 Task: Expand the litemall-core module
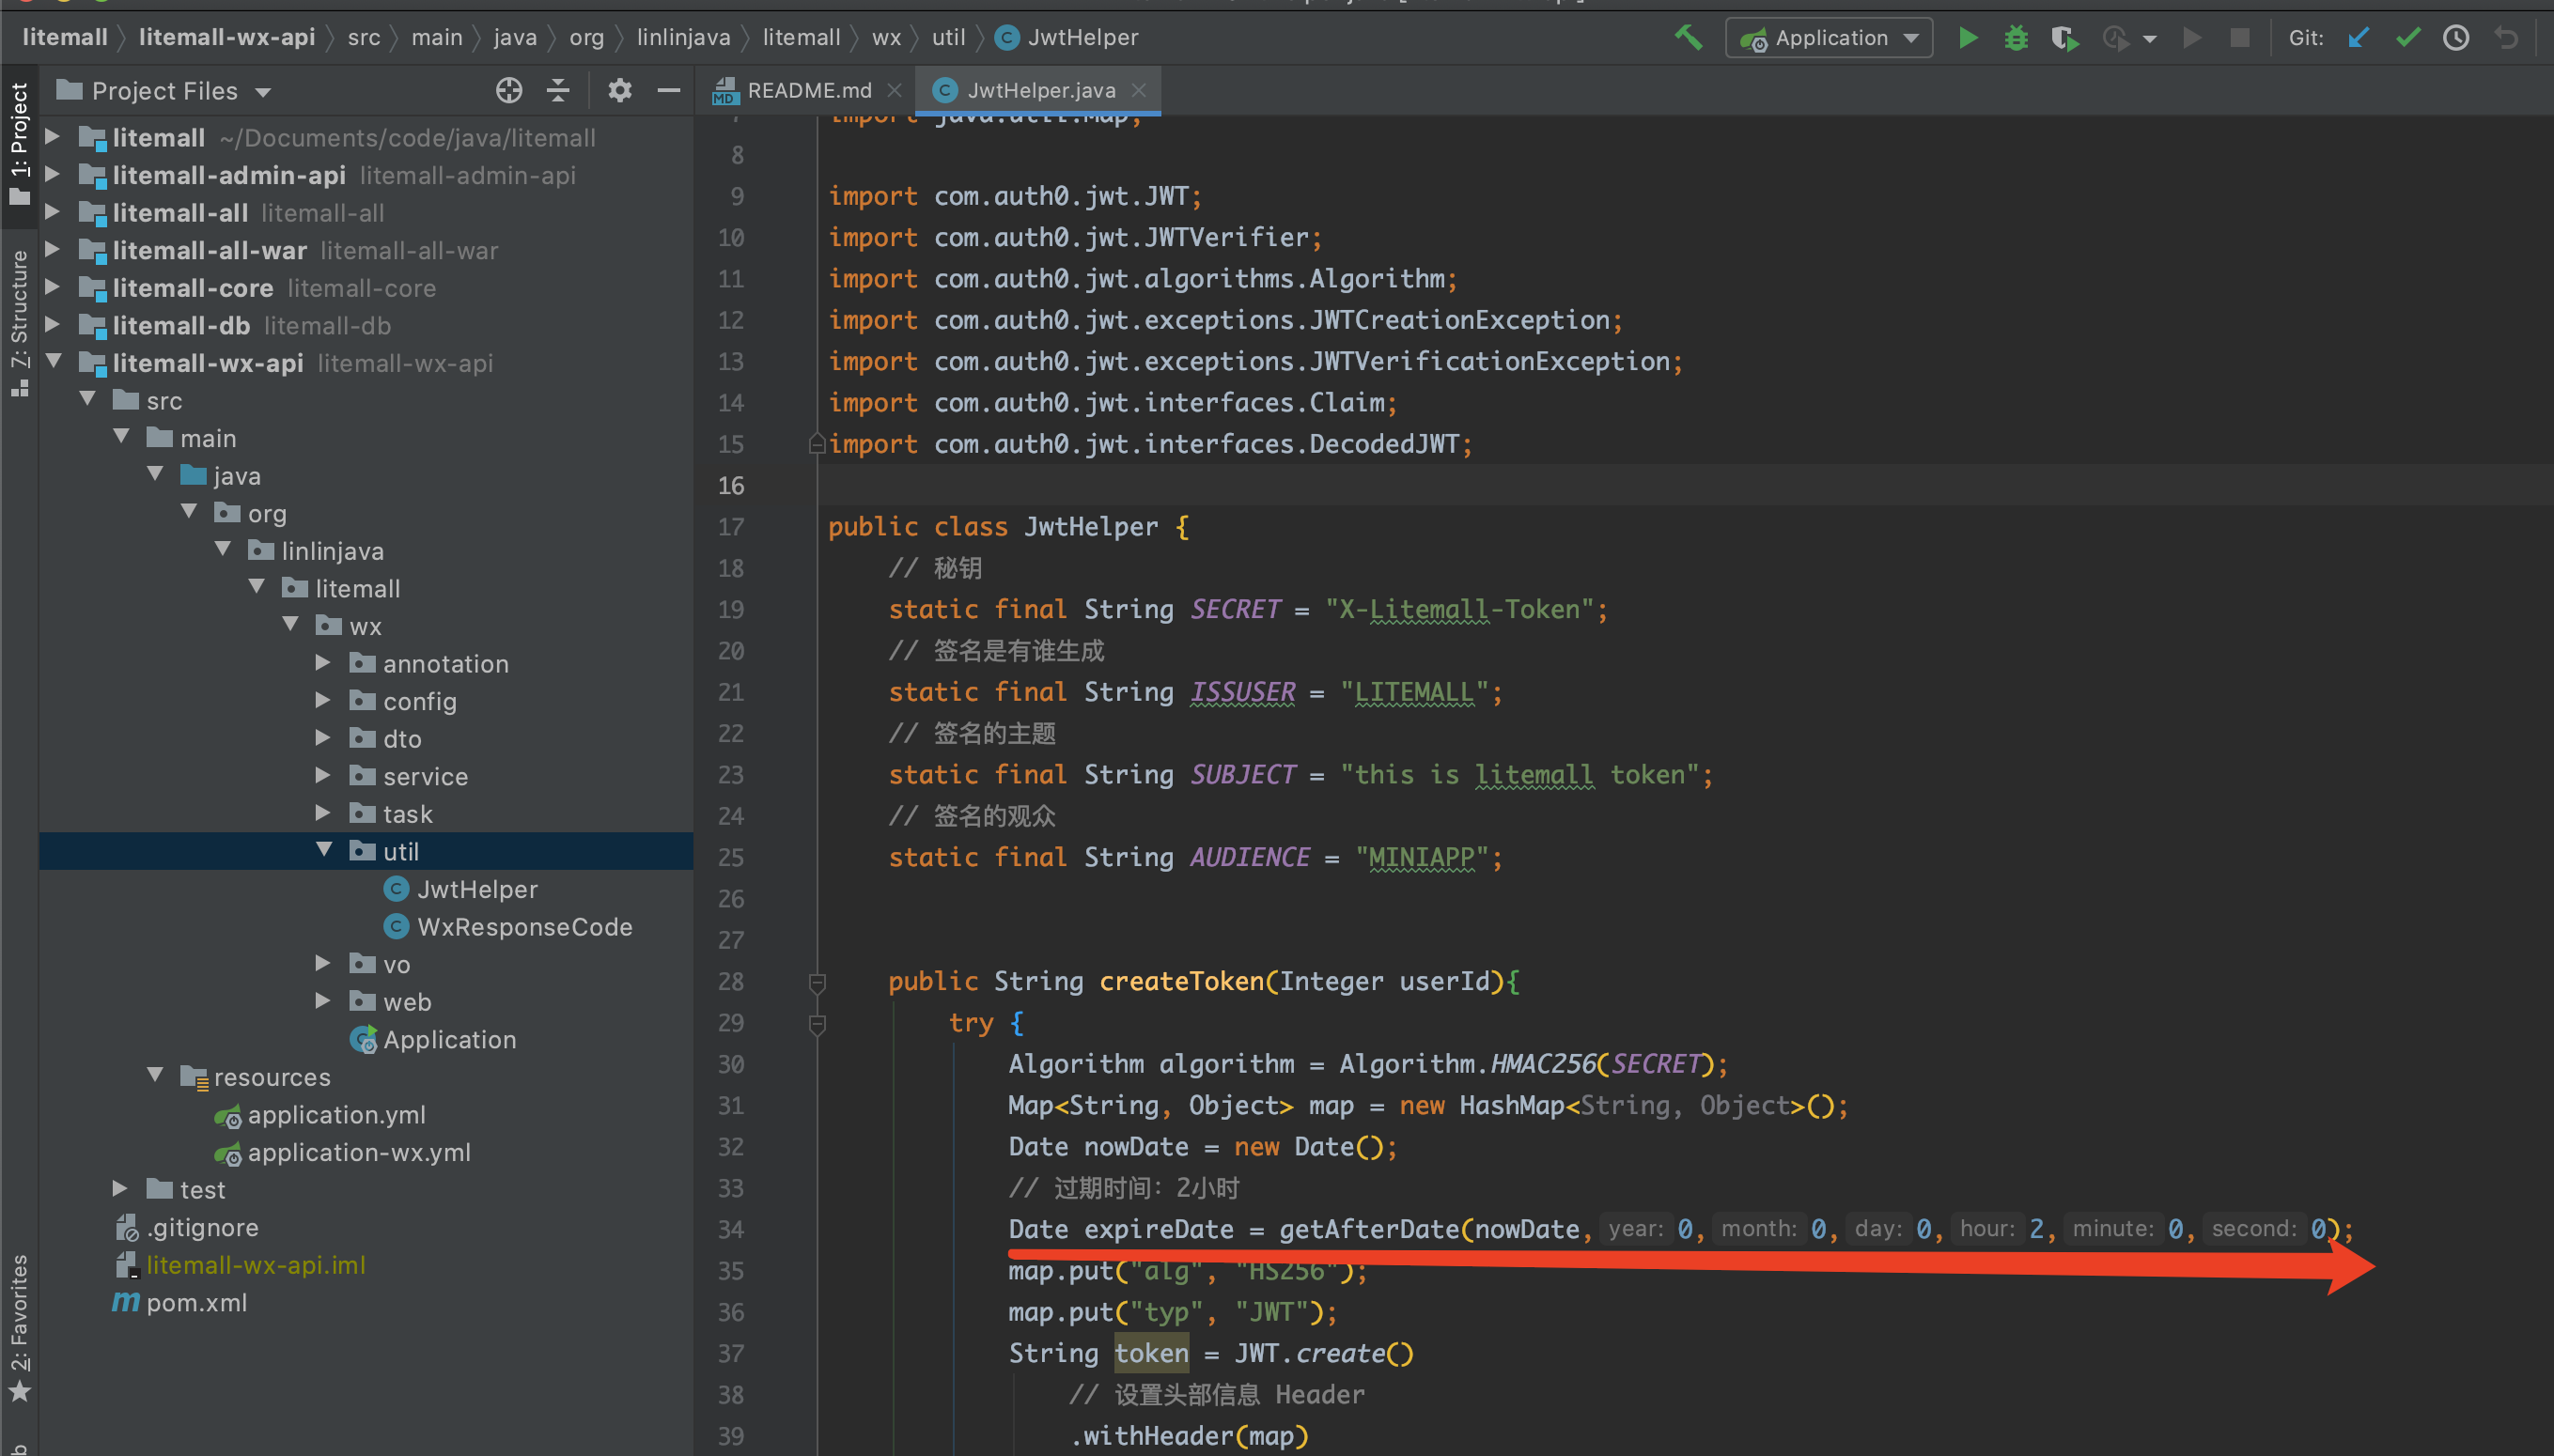[53, 288]
